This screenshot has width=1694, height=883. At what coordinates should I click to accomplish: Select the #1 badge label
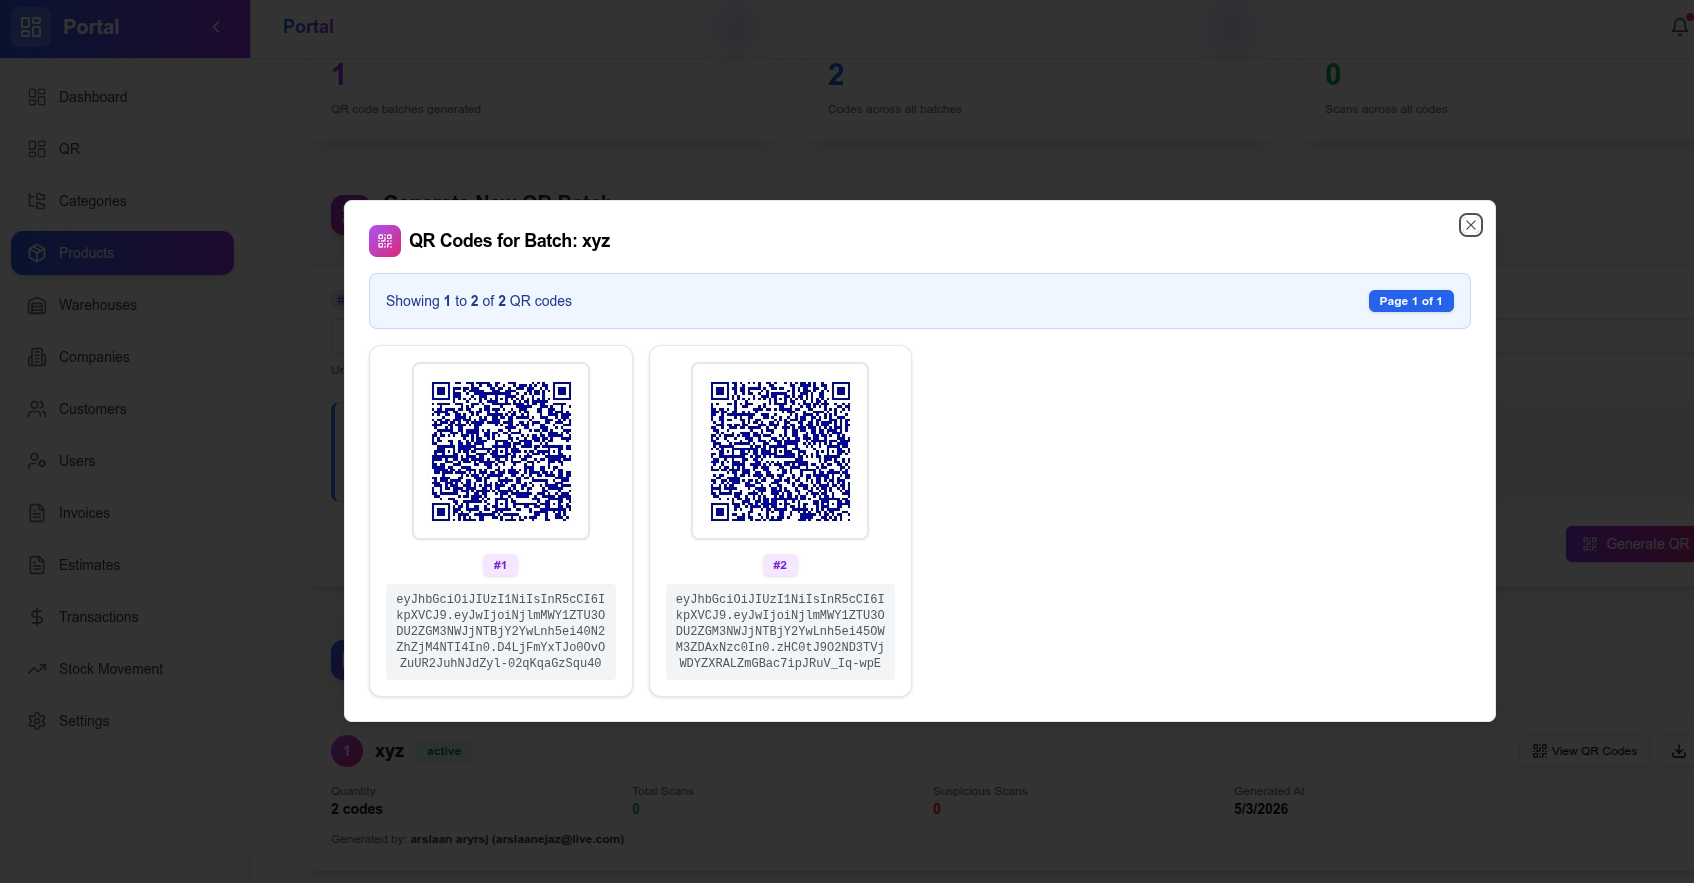500,565
